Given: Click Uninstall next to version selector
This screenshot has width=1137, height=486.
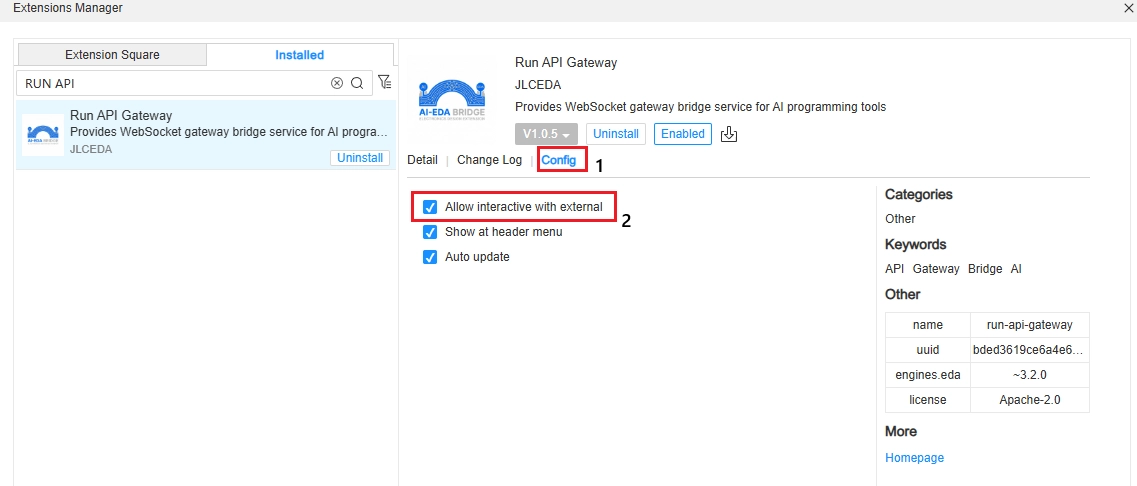Looking at the screenshot, I should point(616,134).
